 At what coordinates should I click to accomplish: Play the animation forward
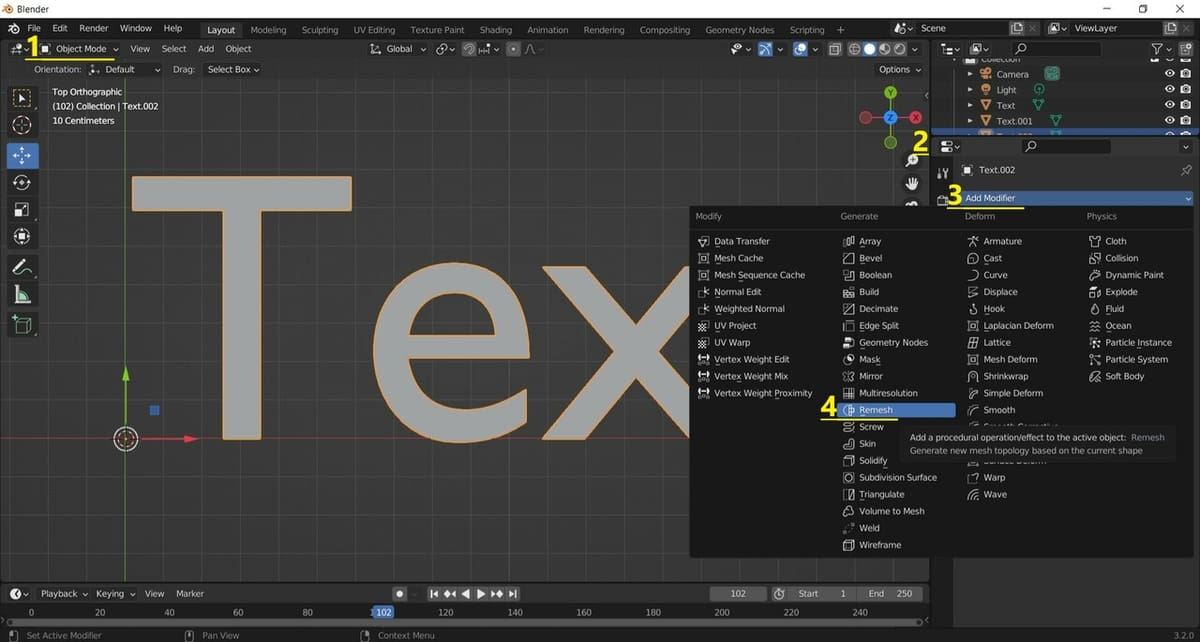tap(481, 594)
